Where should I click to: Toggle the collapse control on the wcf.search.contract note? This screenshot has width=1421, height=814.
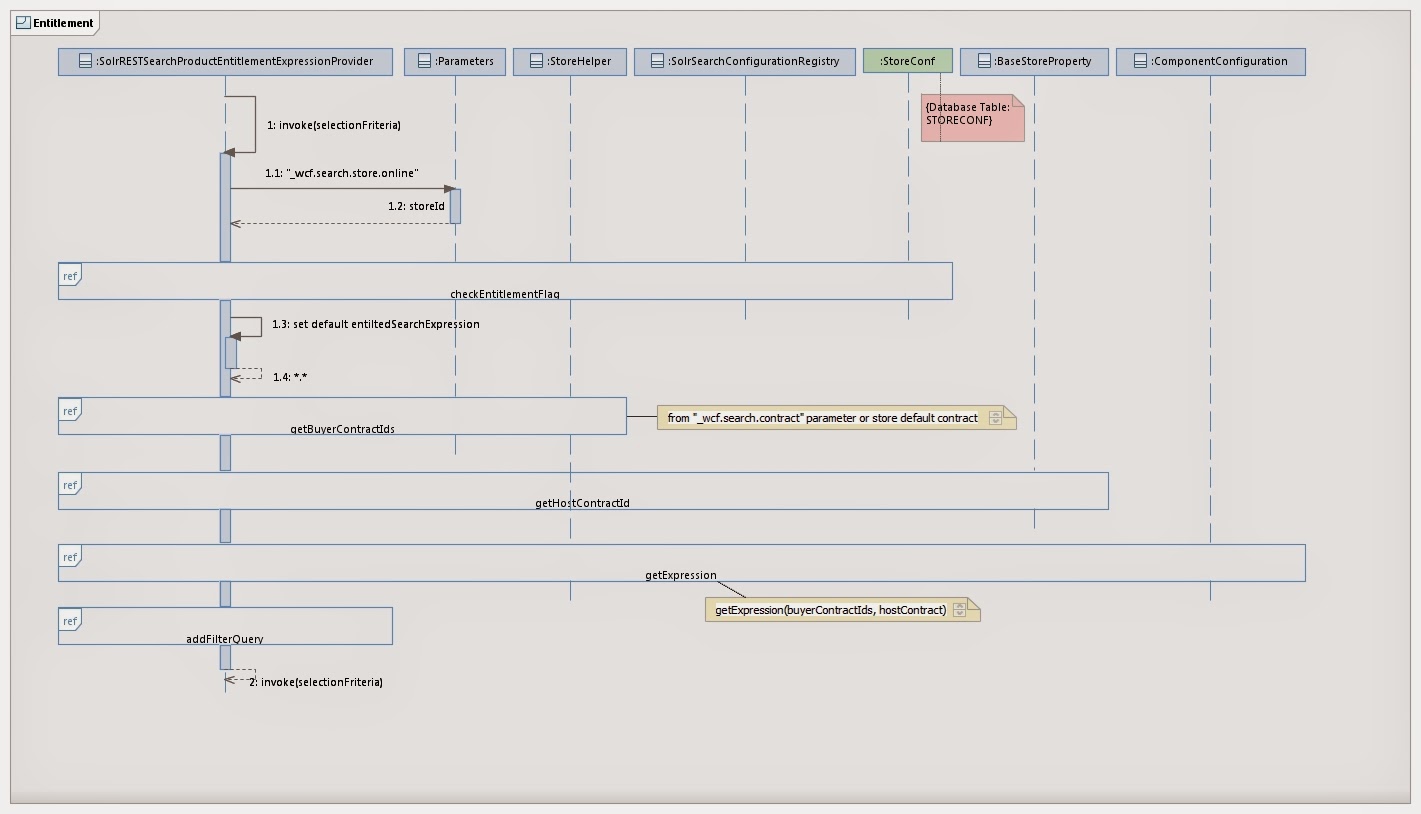pyautogui.click(x=996, y=417)
